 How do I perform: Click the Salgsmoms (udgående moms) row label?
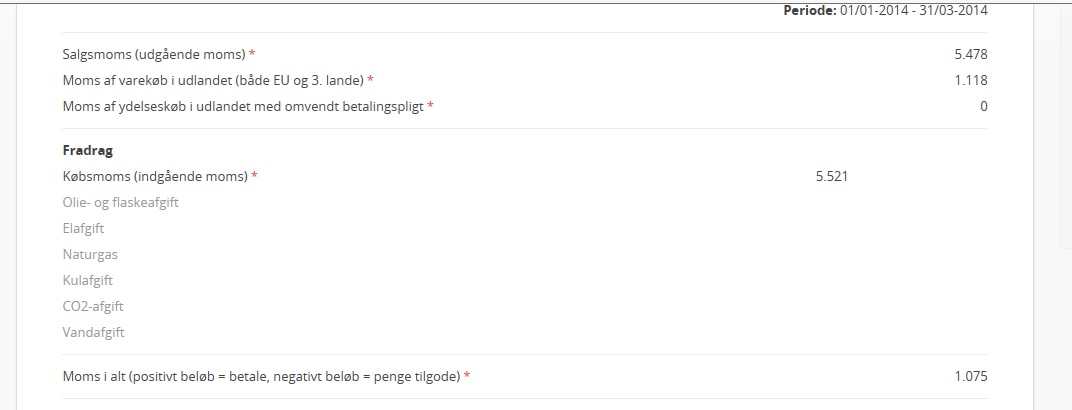click(155, 54)
